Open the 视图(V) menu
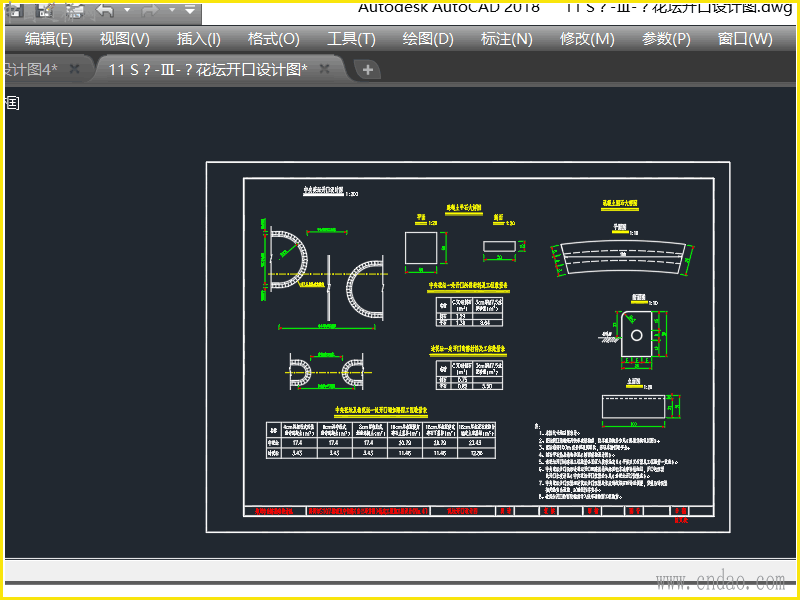 125,39
